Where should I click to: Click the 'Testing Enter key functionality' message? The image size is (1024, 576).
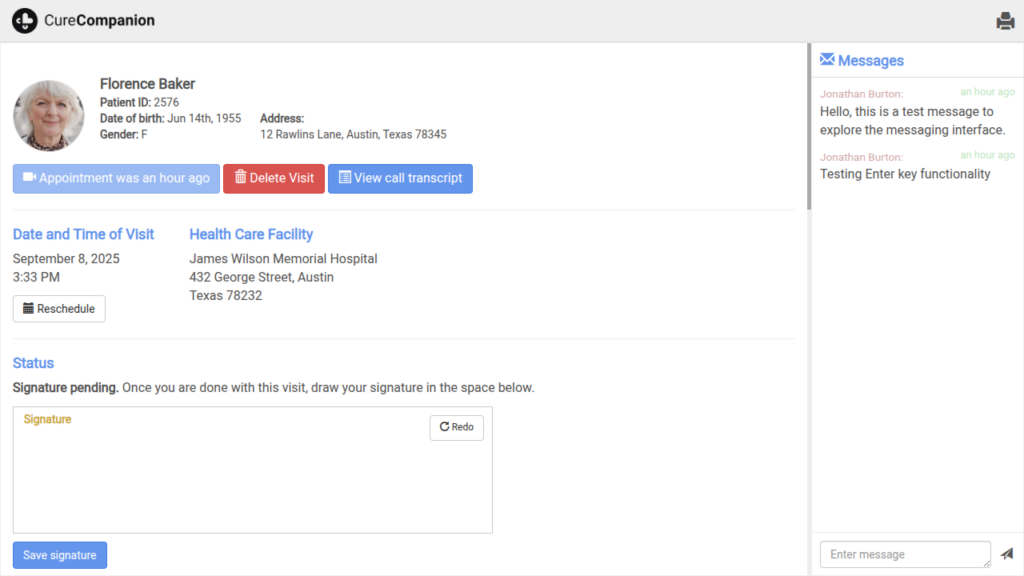click(905, 174)
